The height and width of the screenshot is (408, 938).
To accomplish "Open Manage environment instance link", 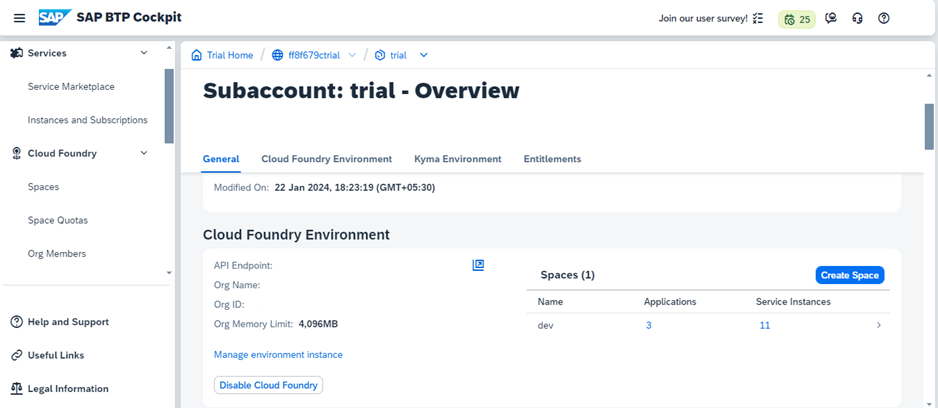I will [278, 355].
